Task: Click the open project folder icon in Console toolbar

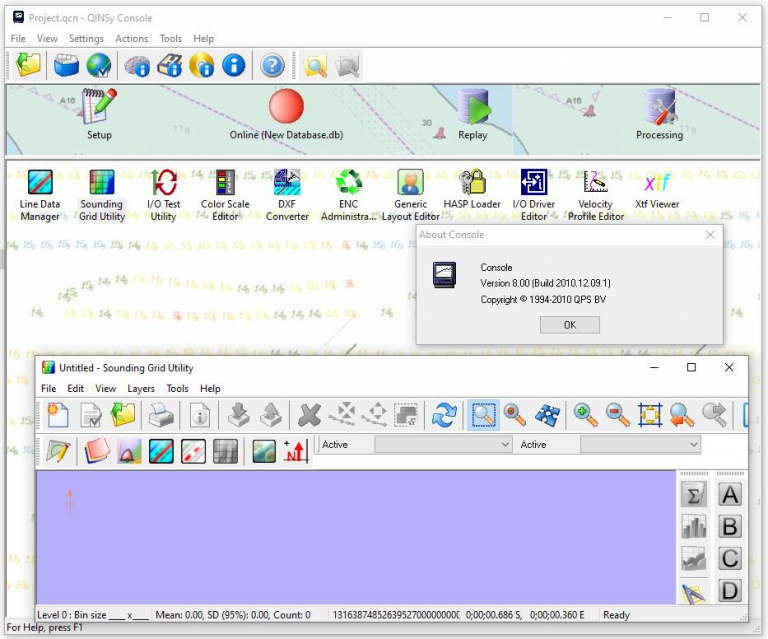Action: pyautogui.click(x=28, y=65)
